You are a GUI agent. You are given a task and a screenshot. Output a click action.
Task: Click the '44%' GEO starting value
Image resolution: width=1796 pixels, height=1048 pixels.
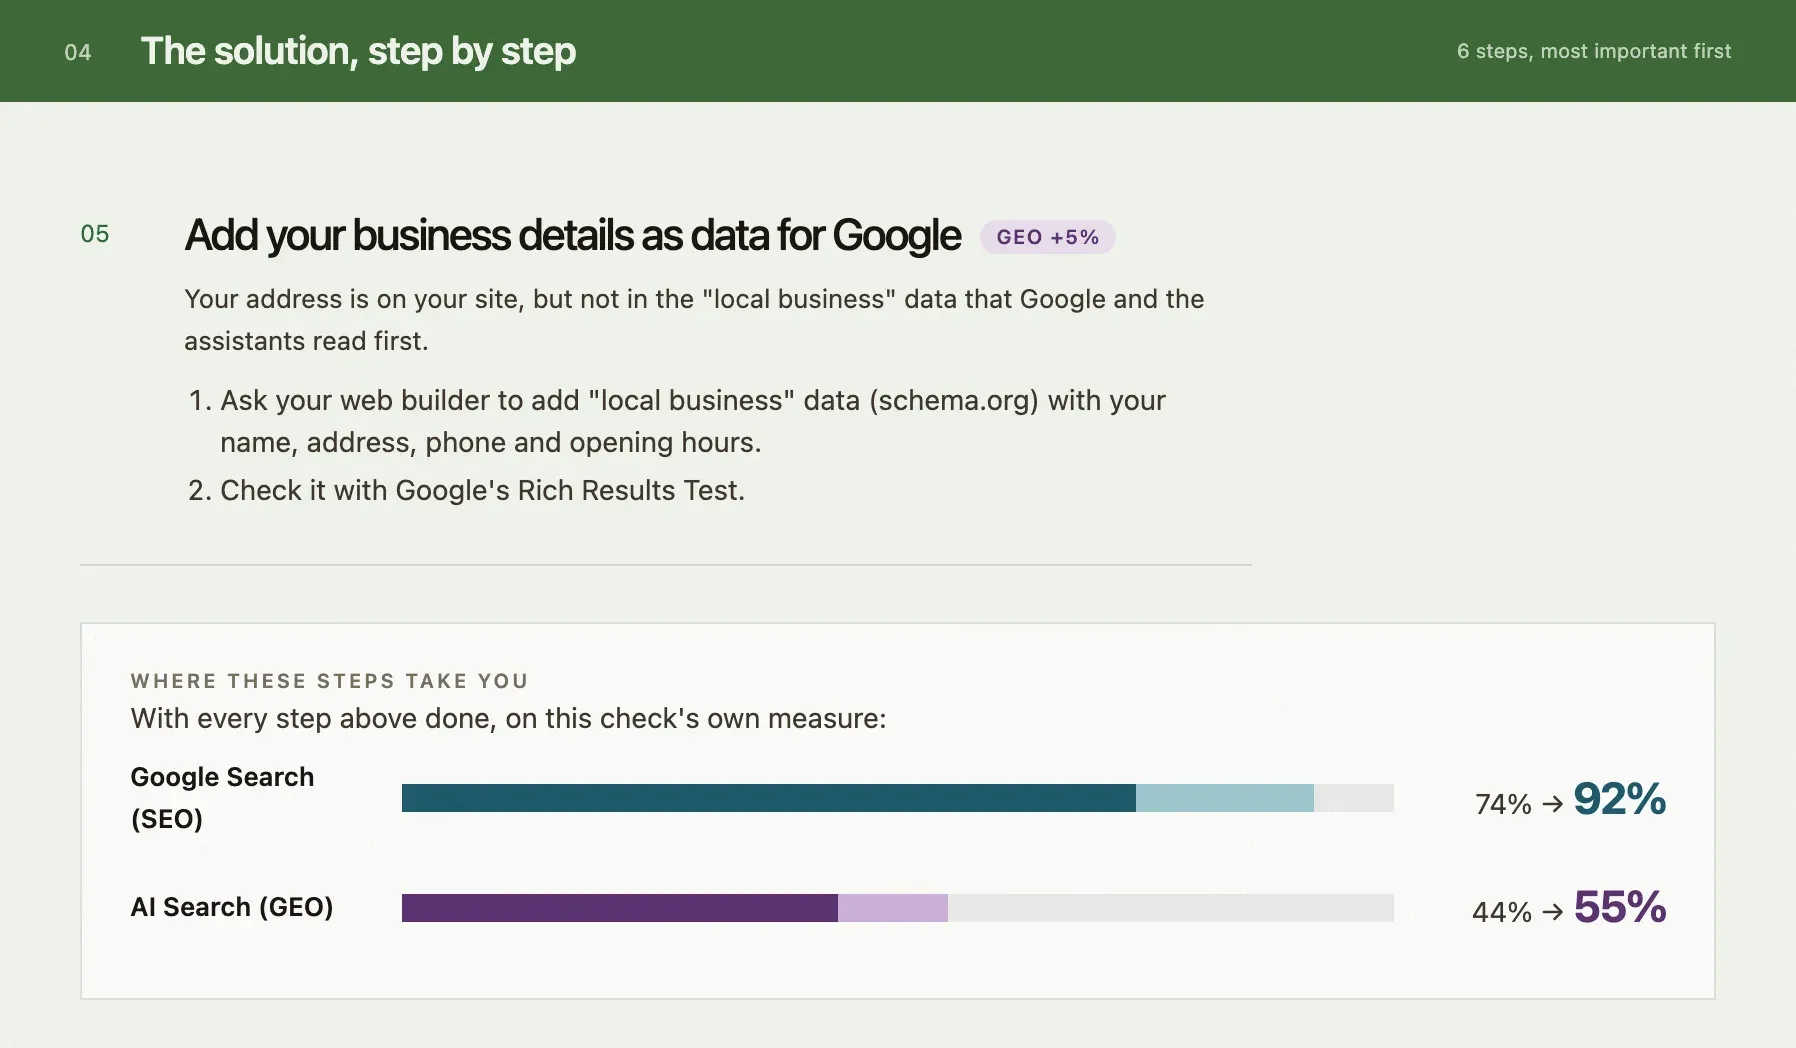(x=1502, y=912)
